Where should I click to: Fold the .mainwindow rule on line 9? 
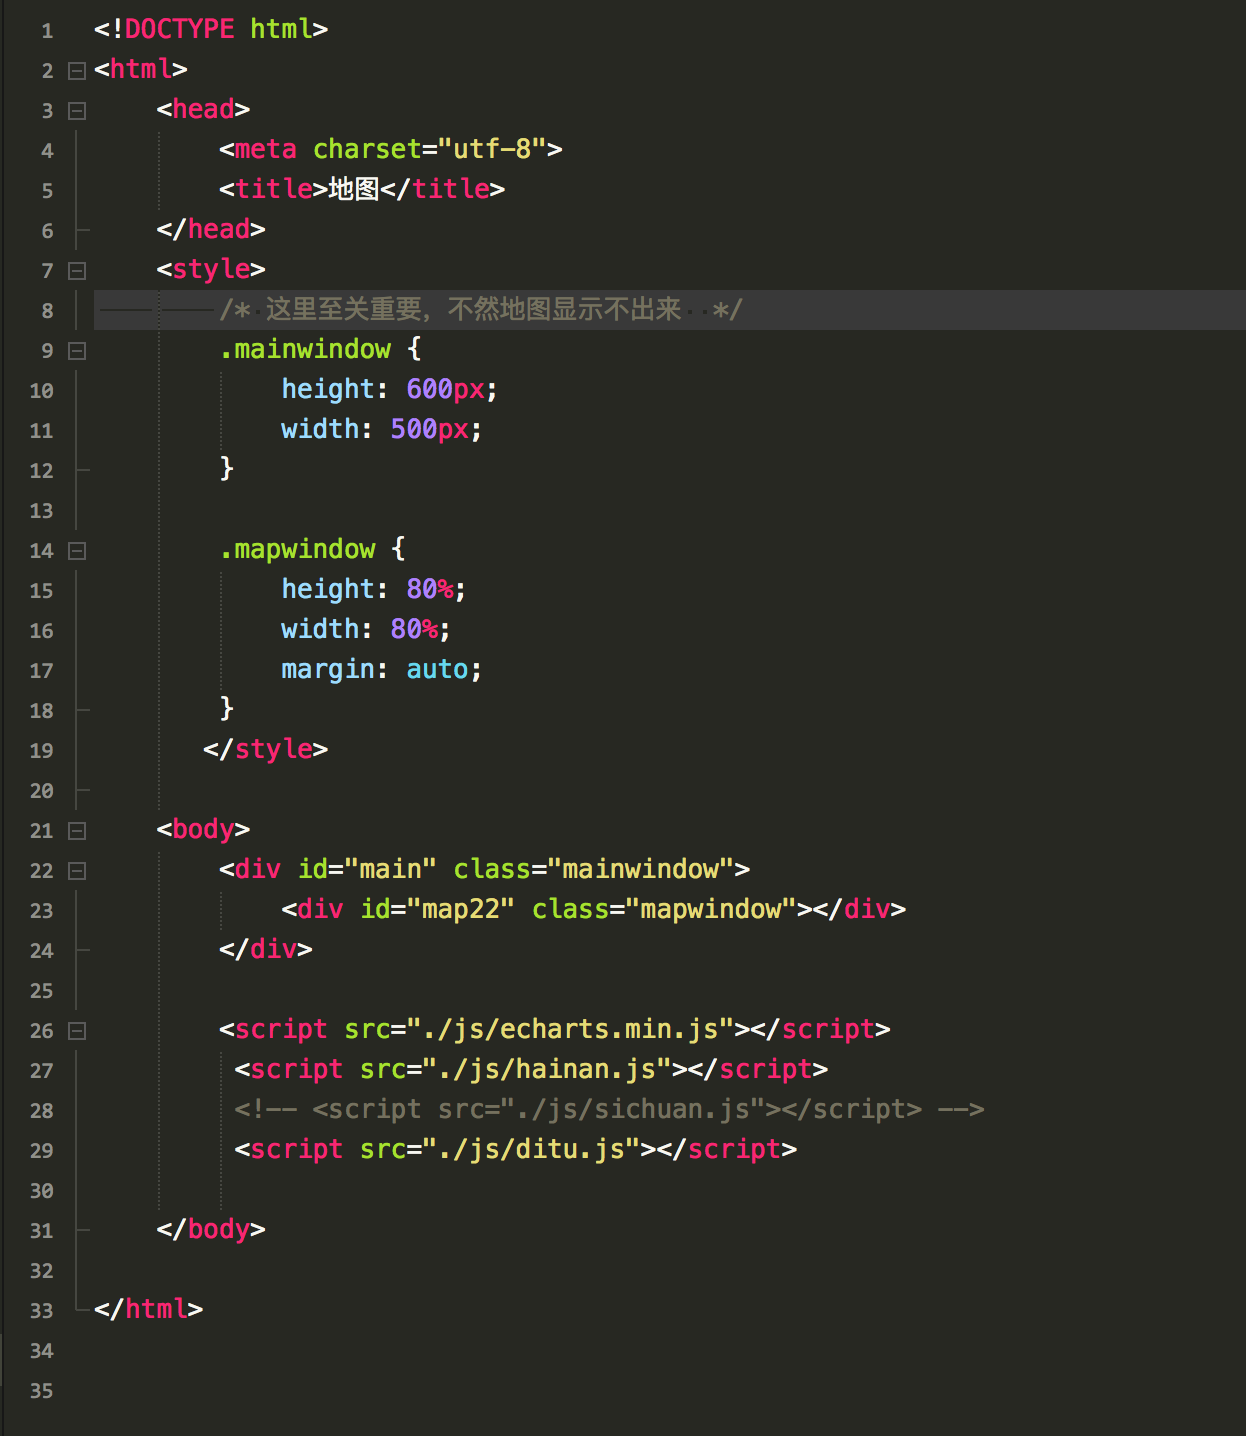(x=77, y=351)
